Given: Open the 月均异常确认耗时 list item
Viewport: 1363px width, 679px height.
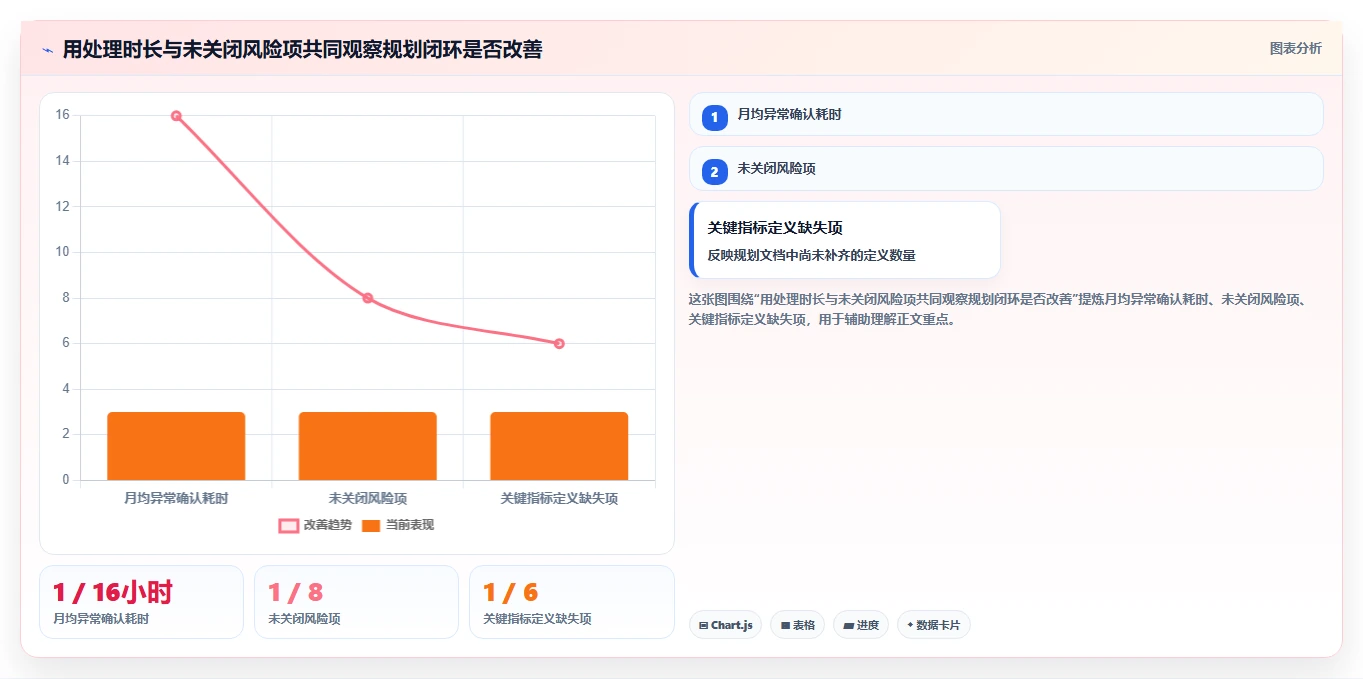Looking at the screenshot, I should click(x=1006, y=114).
